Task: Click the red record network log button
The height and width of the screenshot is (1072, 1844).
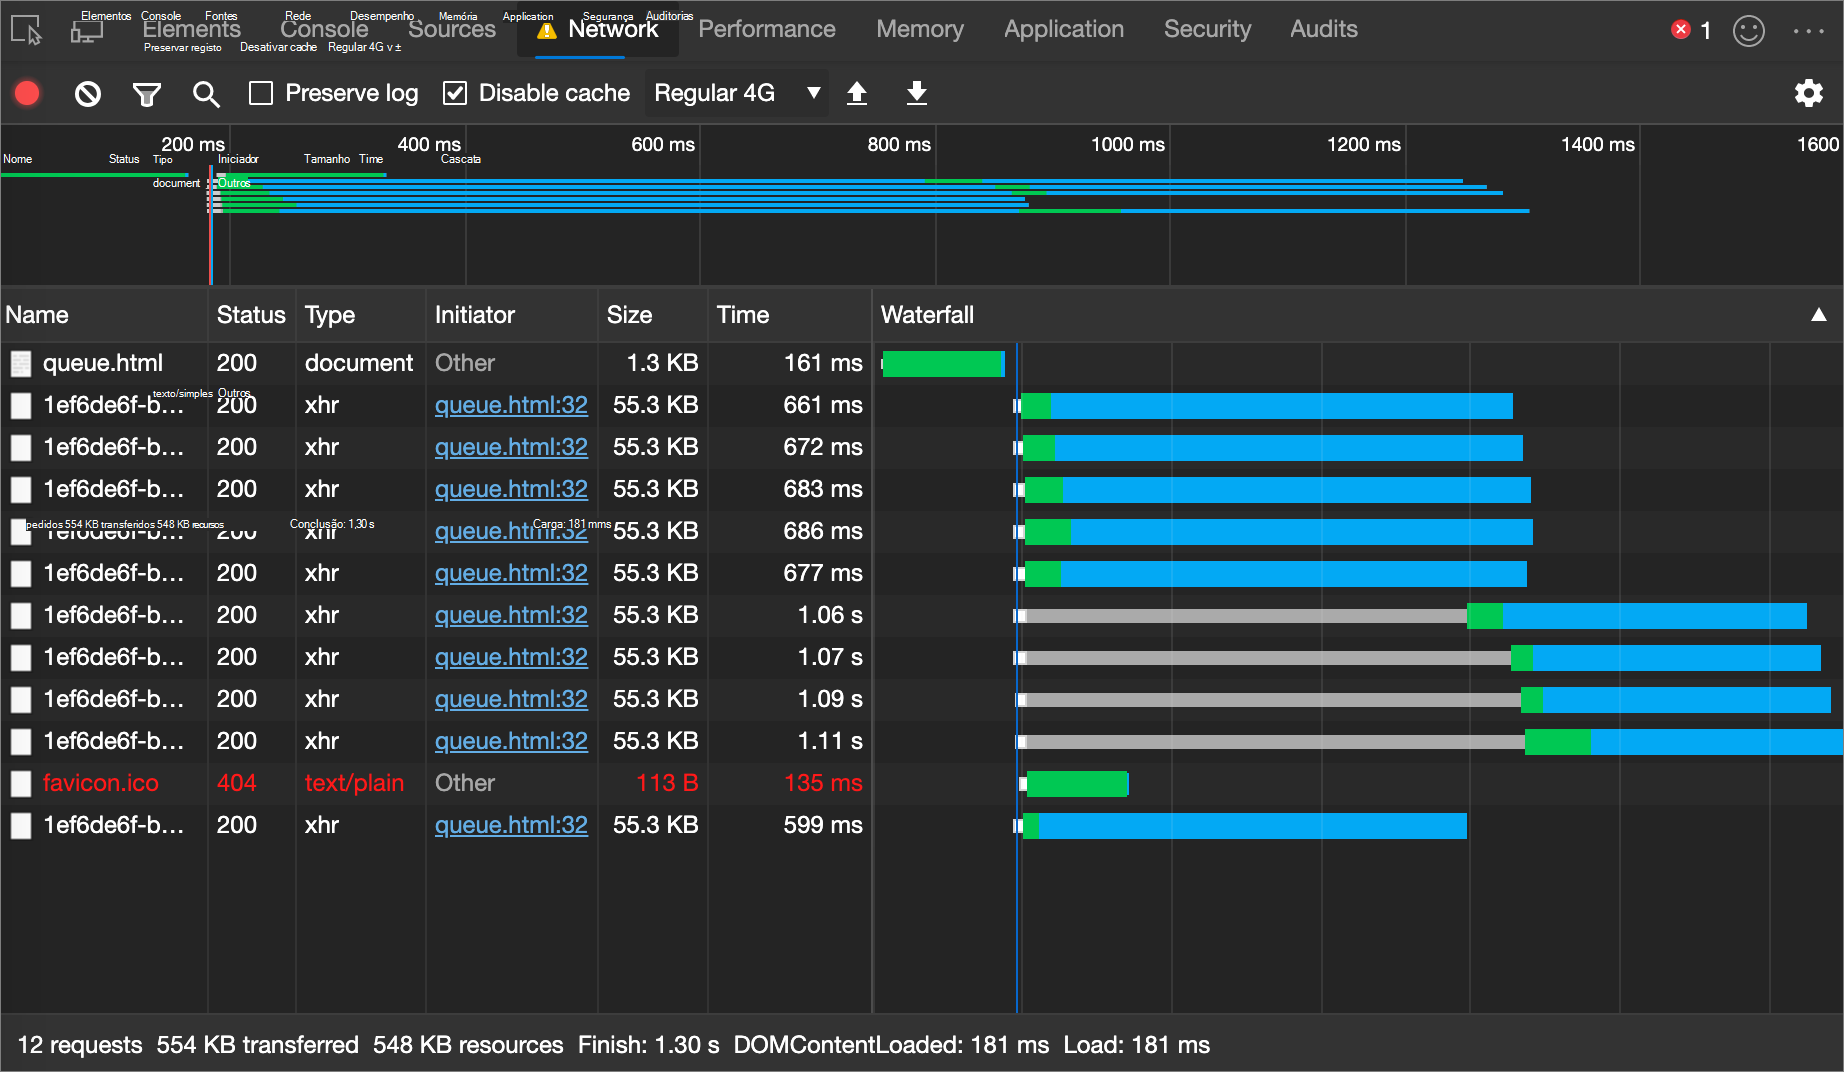Action: pos(27,93)
